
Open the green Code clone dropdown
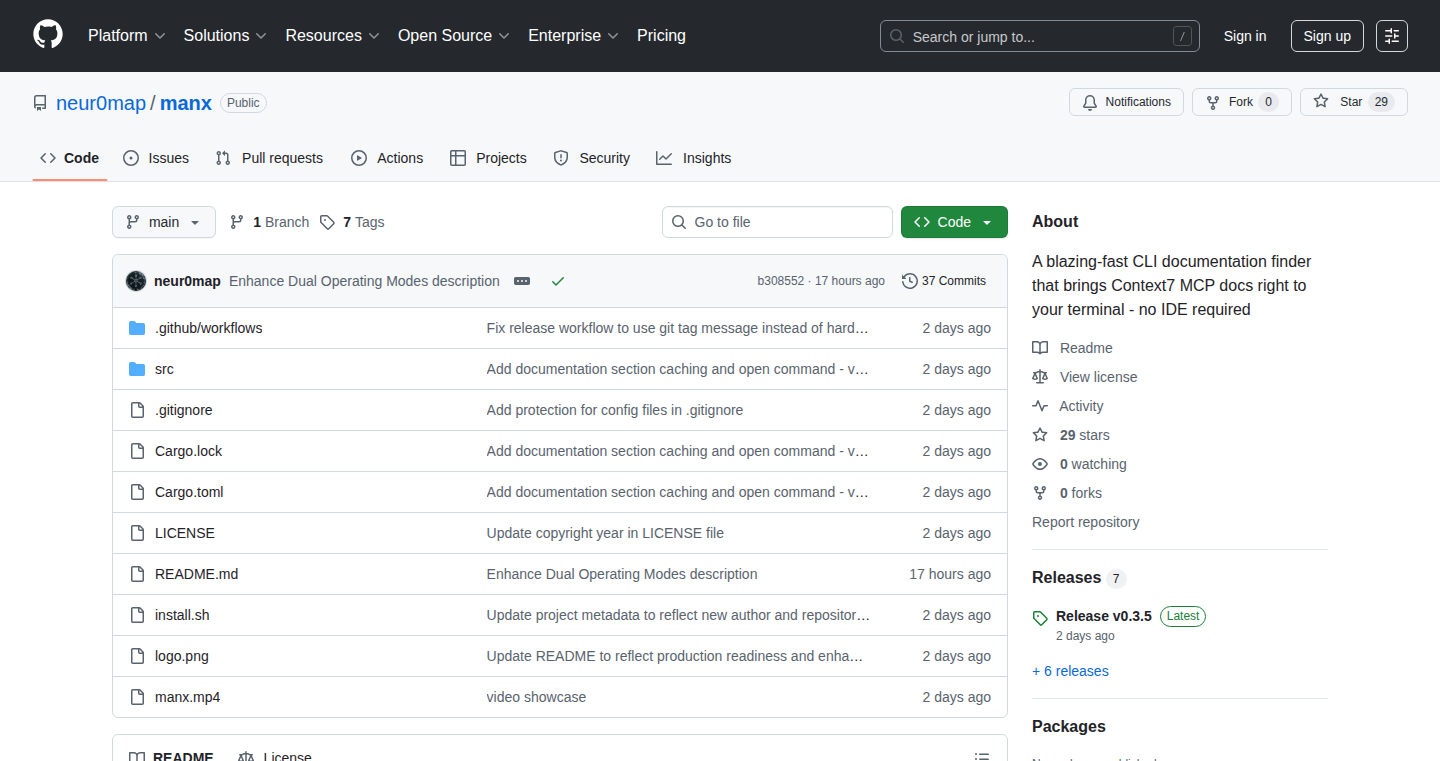pyautogui.click(x=954, y=222)
